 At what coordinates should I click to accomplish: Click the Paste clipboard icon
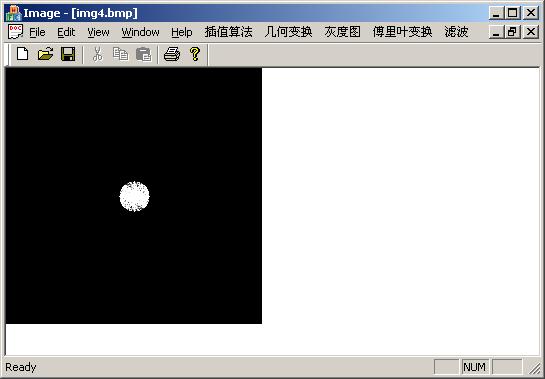(143, 54)
